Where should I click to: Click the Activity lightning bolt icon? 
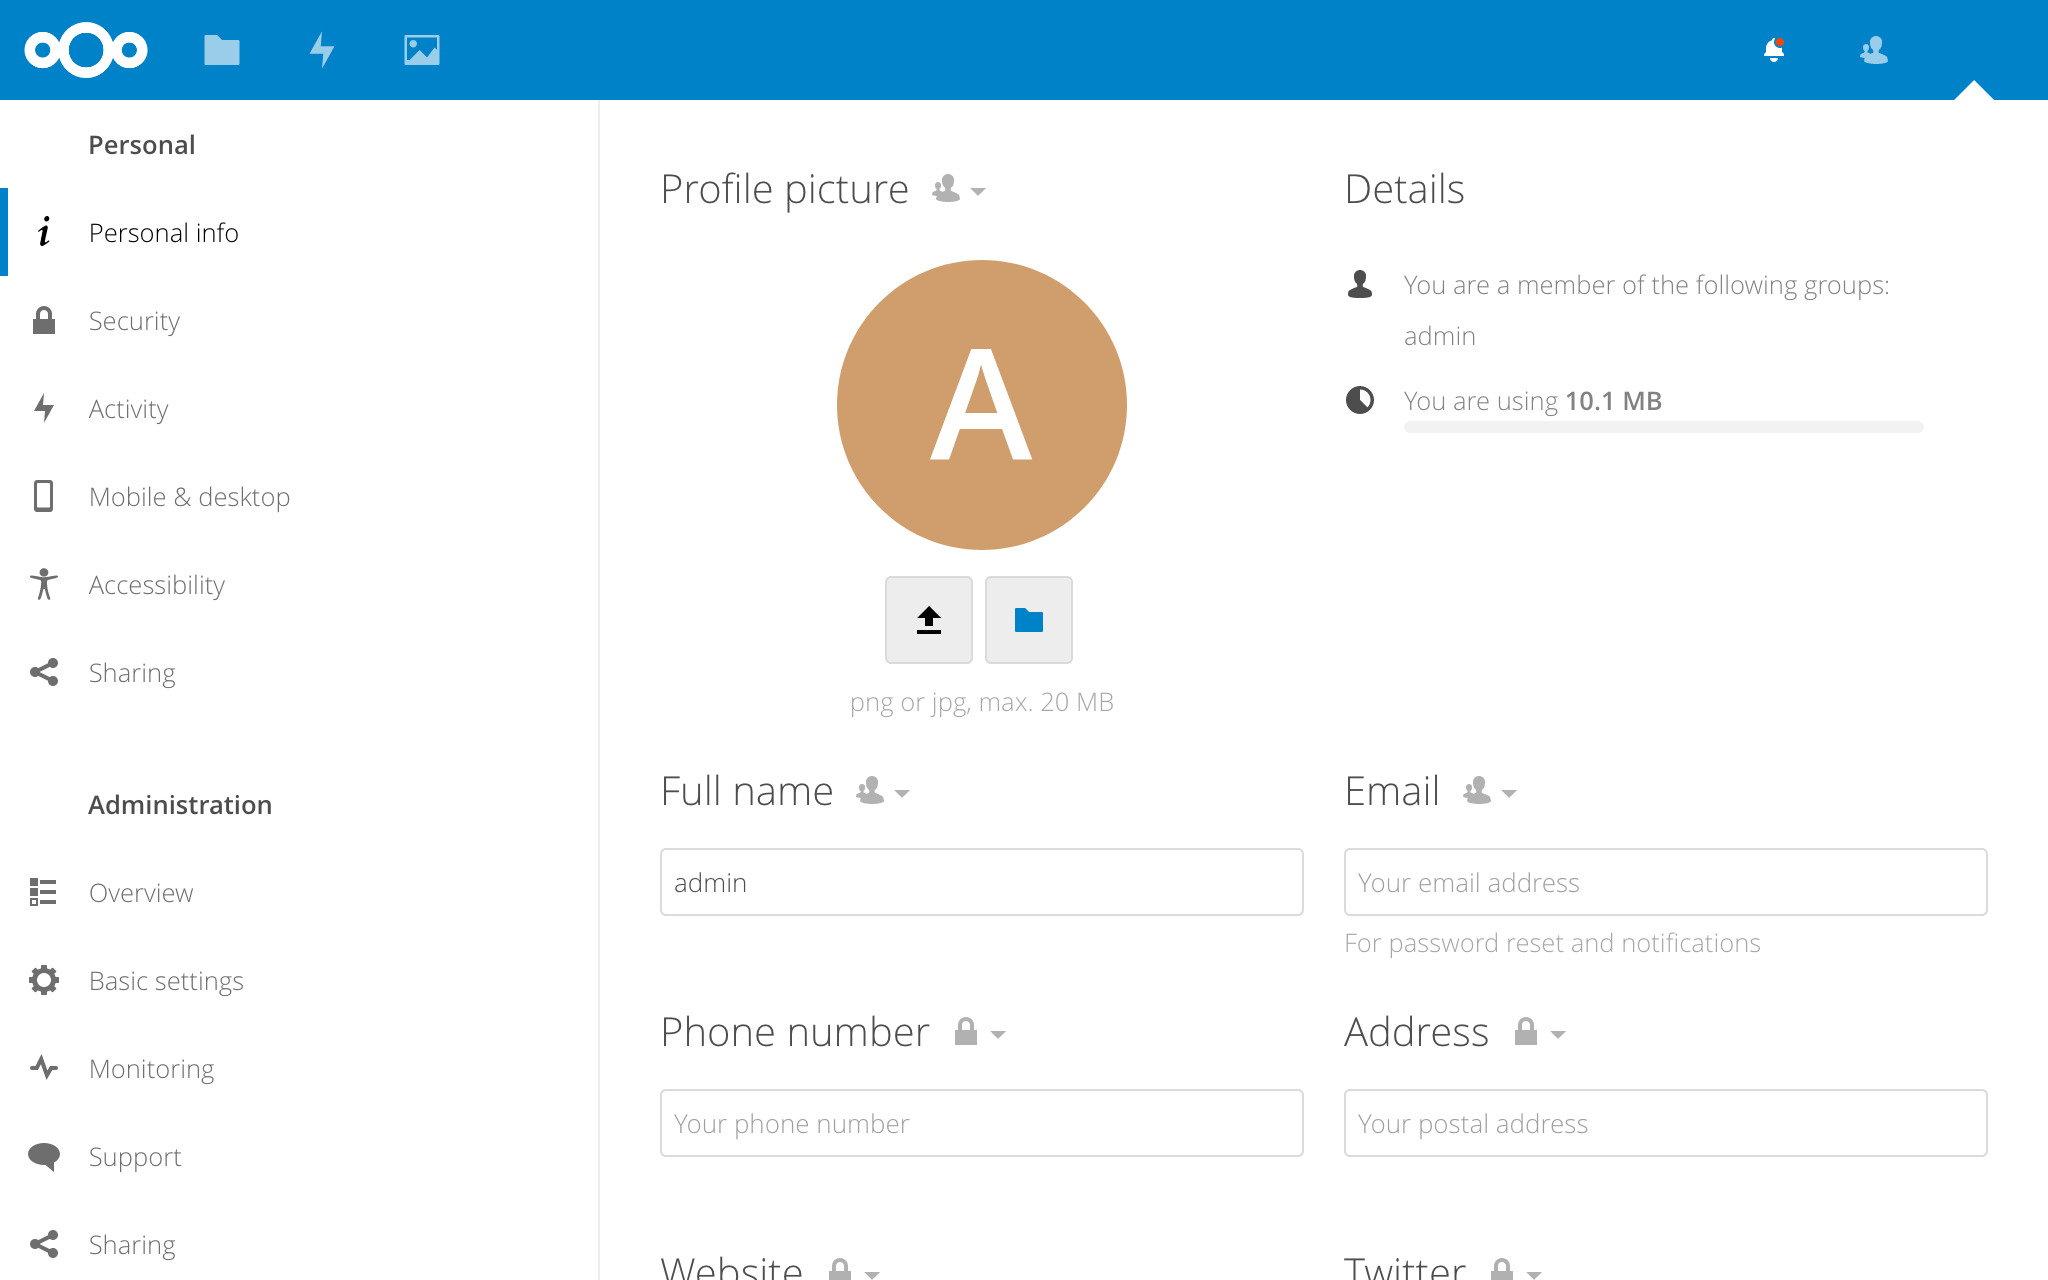(44, 407)
